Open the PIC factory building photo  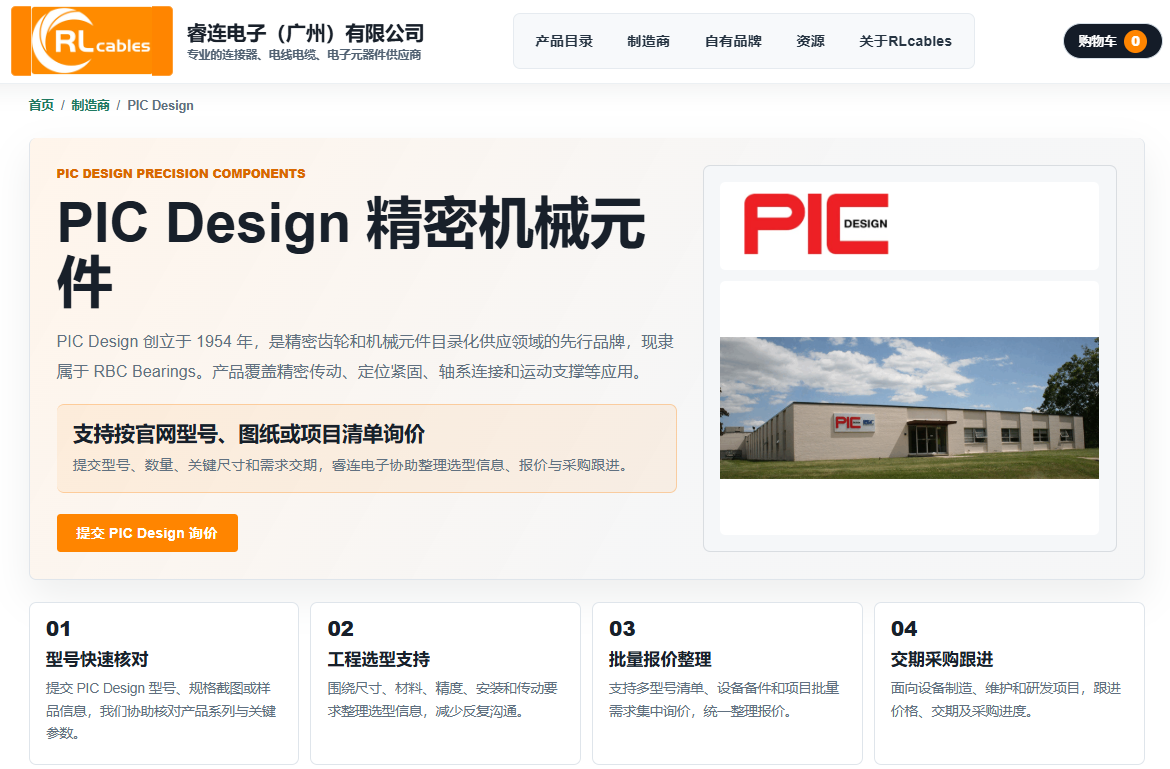pyautogui.click(x=909, y=408)
